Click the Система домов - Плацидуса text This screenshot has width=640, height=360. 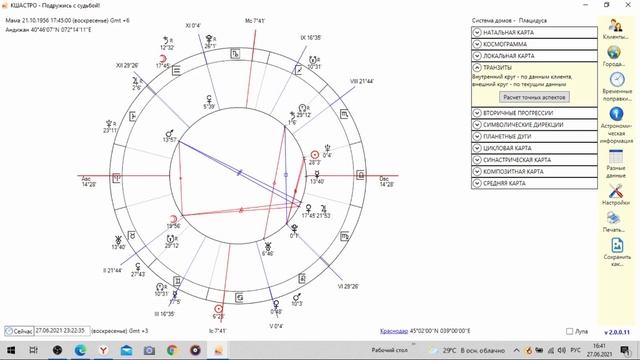point(509,20)
